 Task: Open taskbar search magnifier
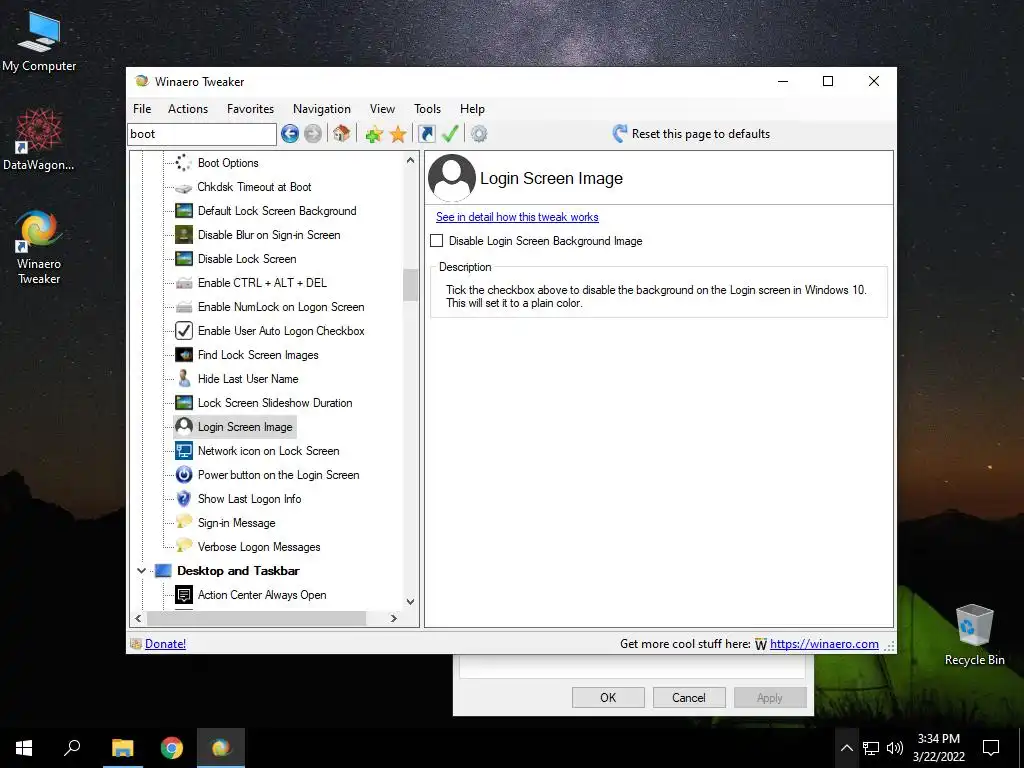point(72,748)
